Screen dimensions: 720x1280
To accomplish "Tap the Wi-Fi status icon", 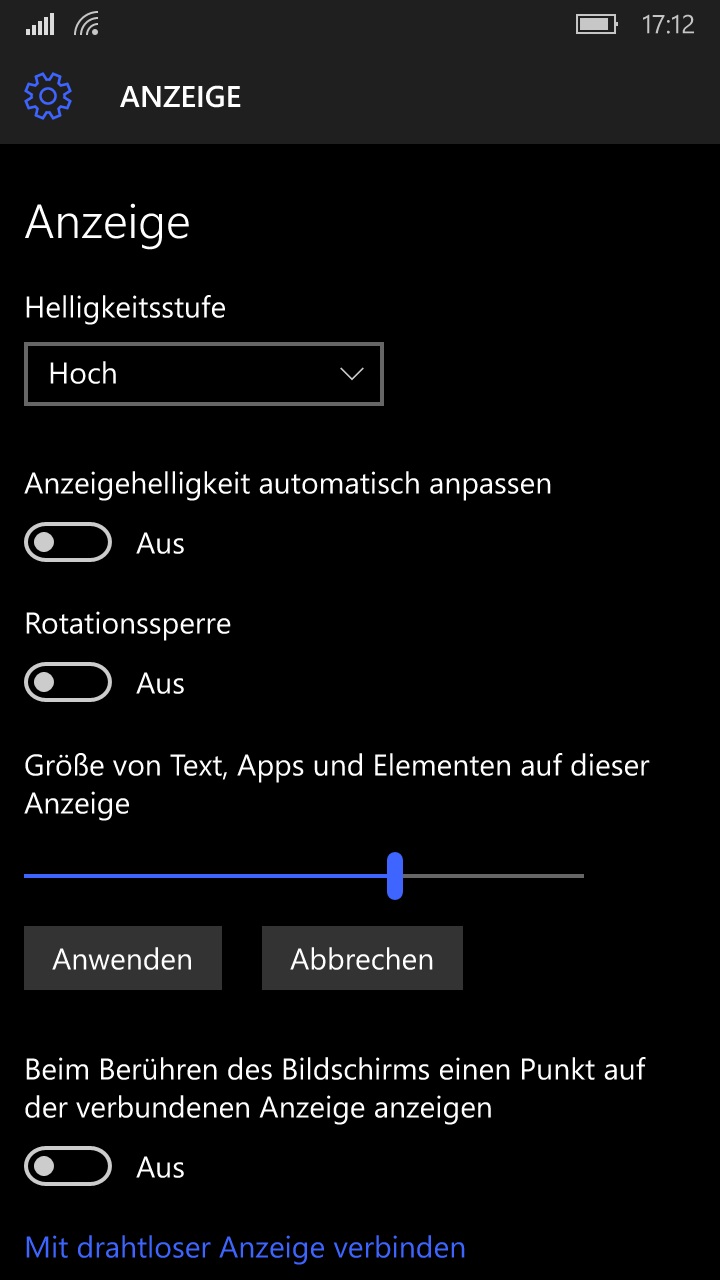I will point(88,25).
